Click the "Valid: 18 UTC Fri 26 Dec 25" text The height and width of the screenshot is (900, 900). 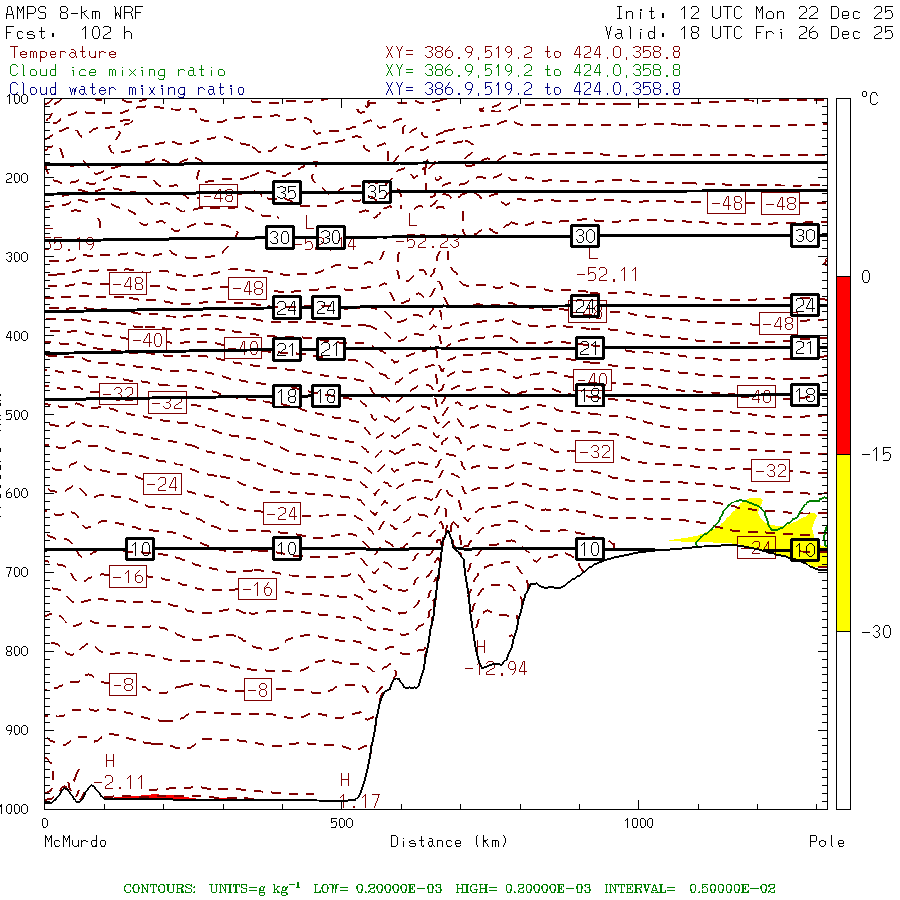748,33
